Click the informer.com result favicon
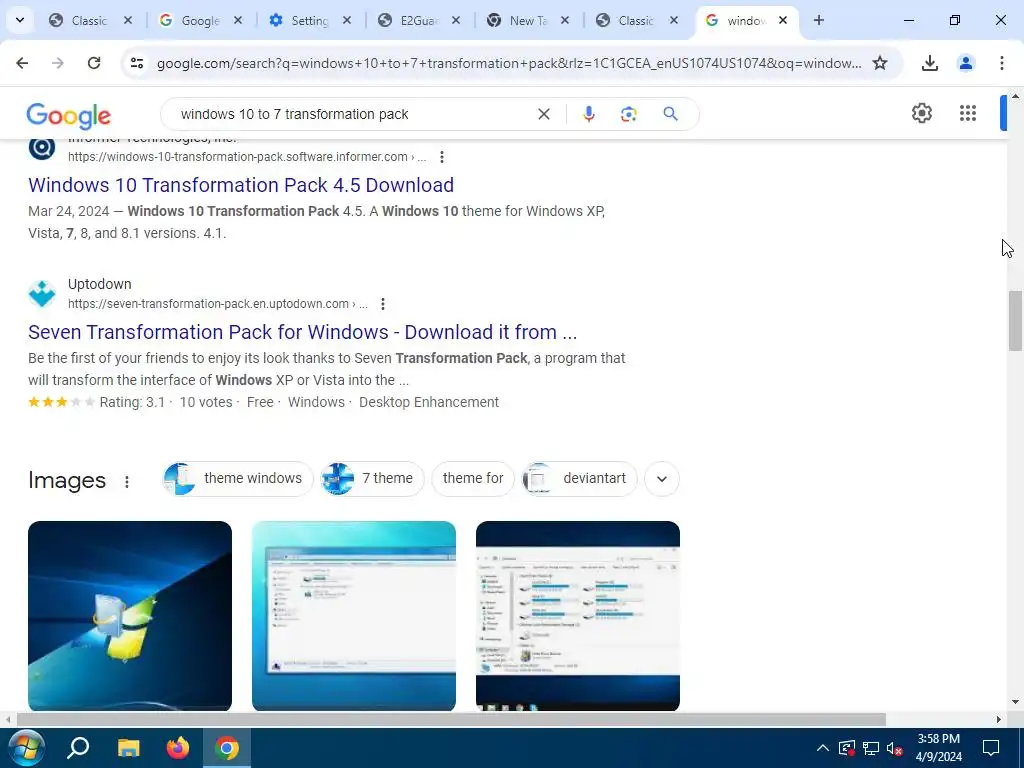Viewport: 1024px width, 768px height. pyautogui.click(x=42, y=148)
